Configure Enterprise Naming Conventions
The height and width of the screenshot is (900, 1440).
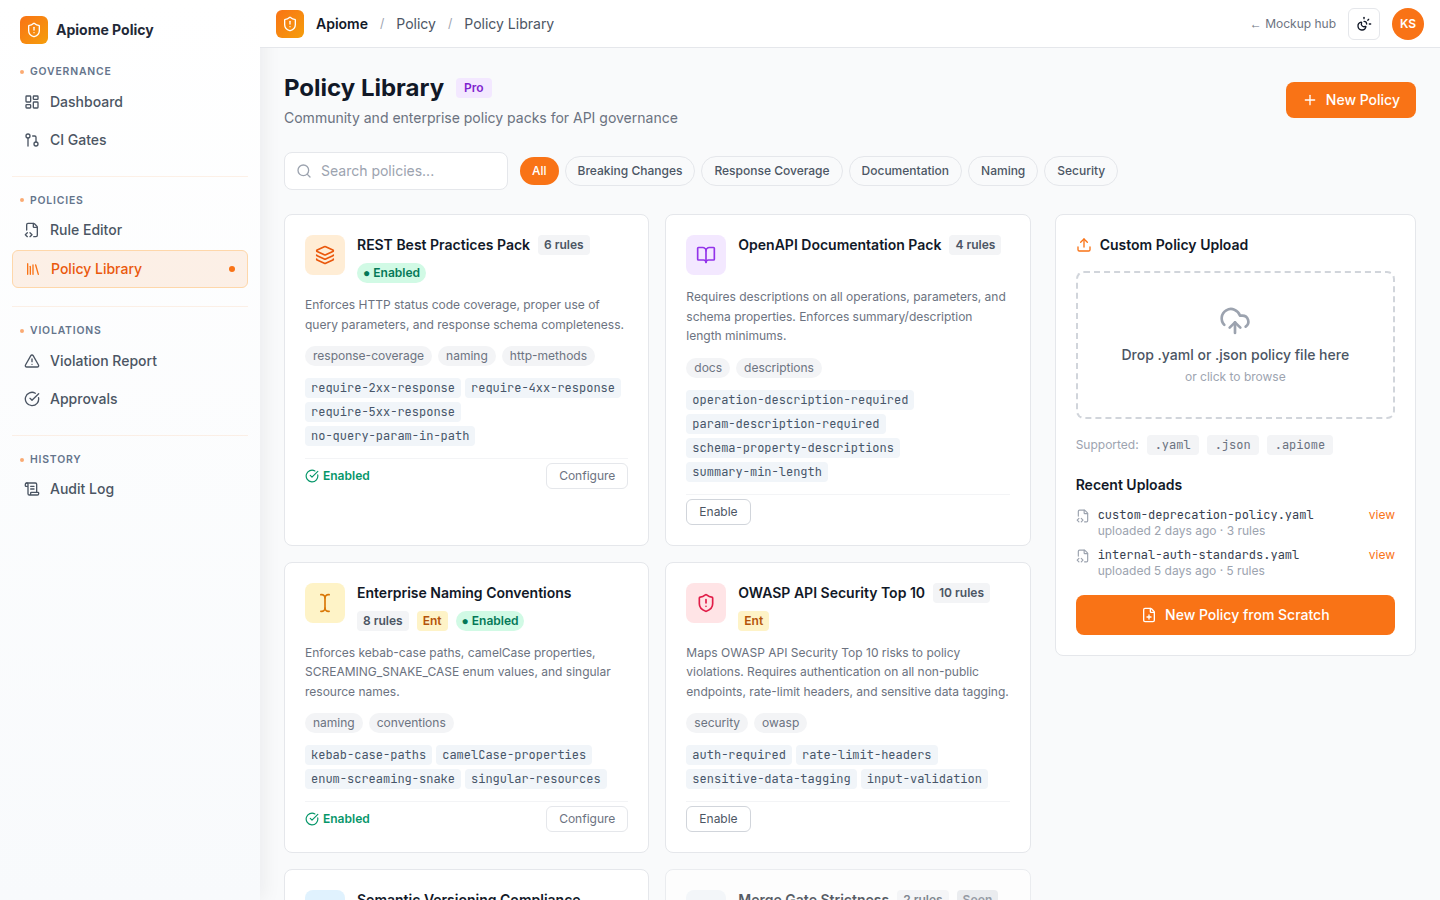pos(587,819)
